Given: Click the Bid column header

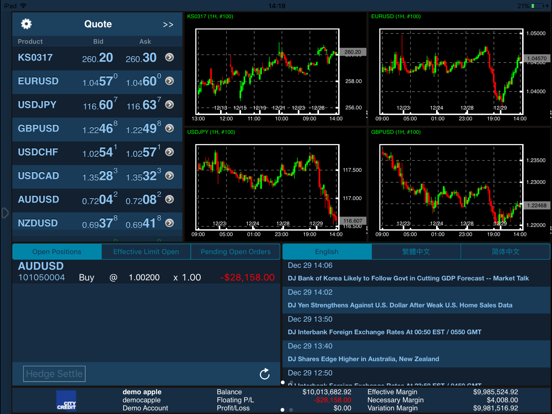Looking at the screenshot, I should pos(98,42).
